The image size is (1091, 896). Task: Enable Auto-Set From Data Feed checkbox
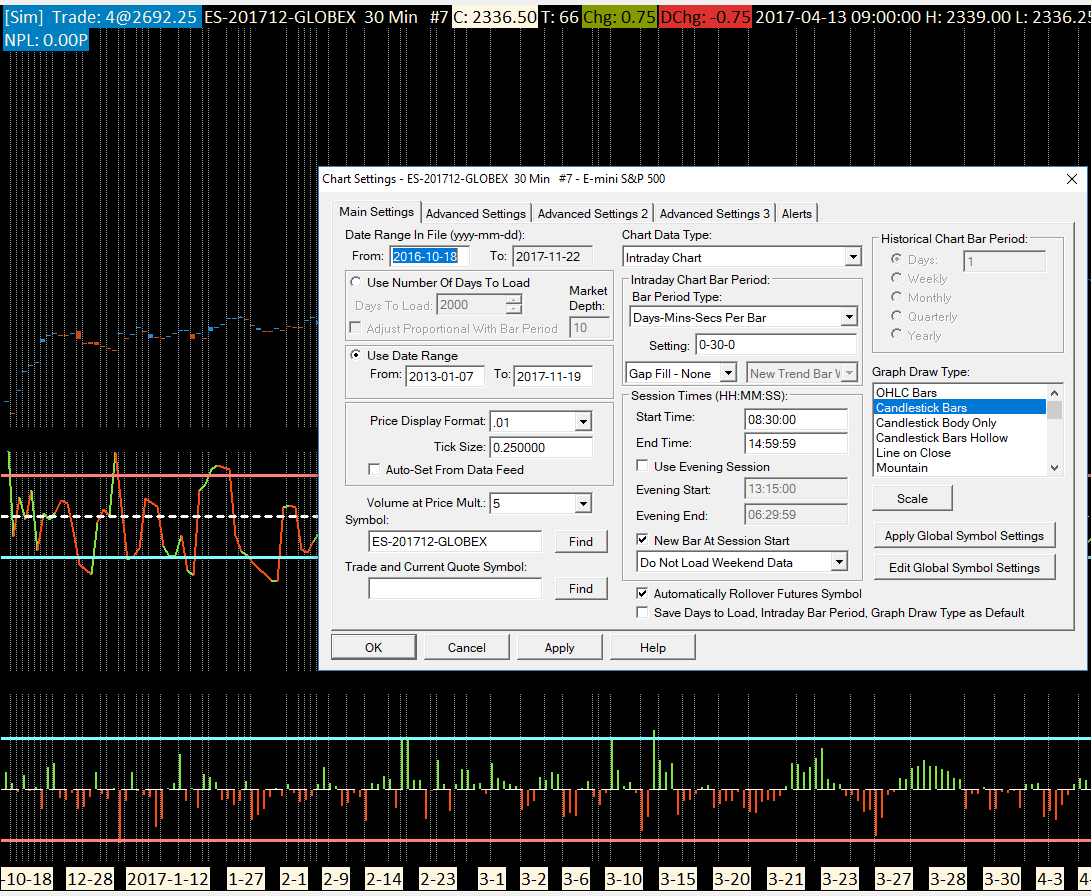(376, 469)
